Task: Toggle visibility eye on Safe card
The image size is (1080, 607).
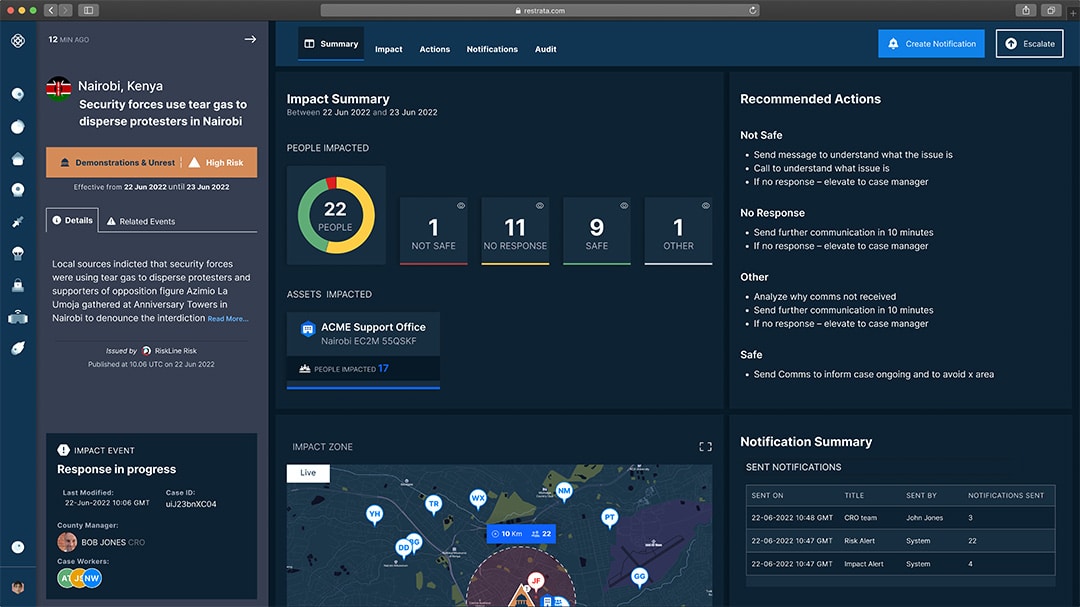Action: tap(624, 206)
